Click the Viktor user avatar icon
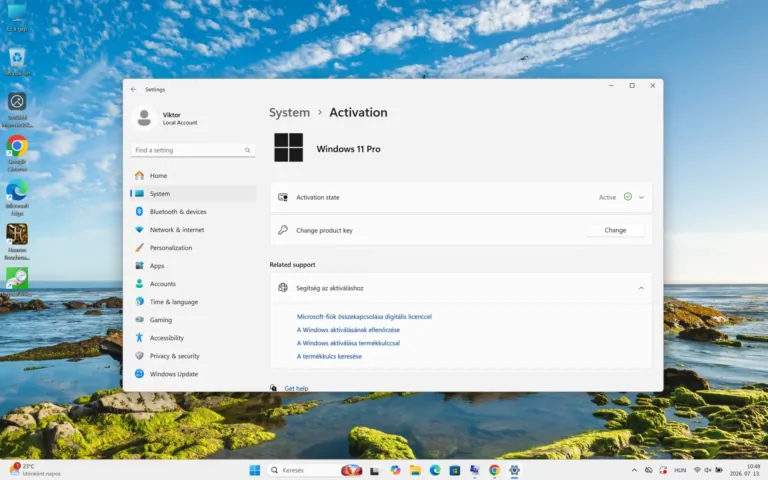Viewport: 768px width, 480px height. pyautogui.click(x=144, y=118)
